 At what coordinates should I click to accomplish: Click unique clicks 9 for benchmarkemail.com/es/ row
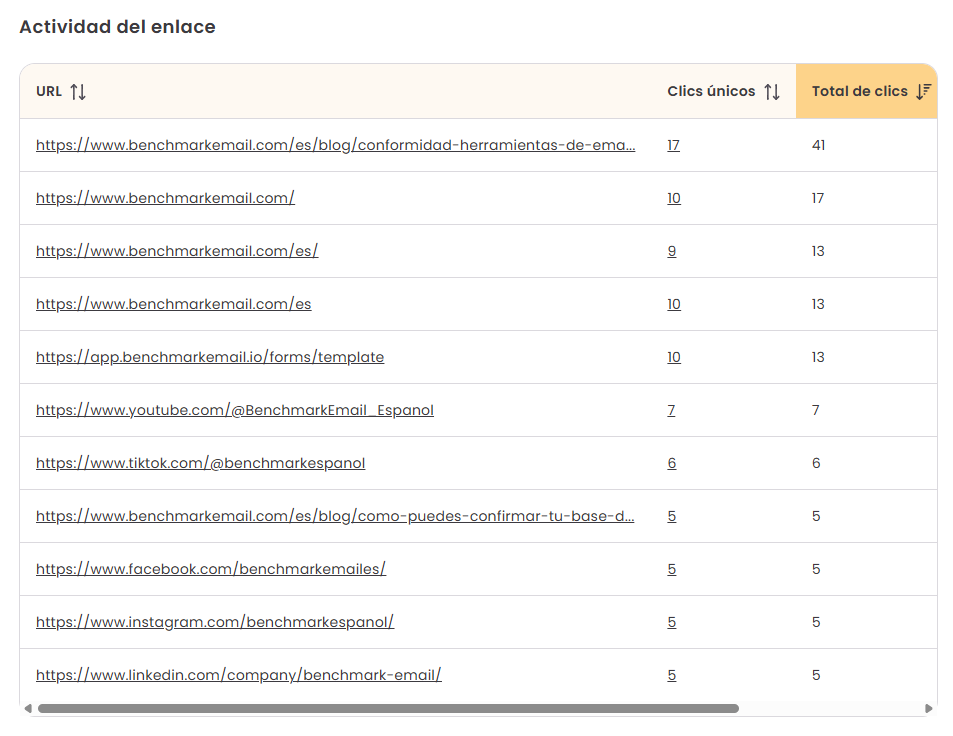click(672, 251)
